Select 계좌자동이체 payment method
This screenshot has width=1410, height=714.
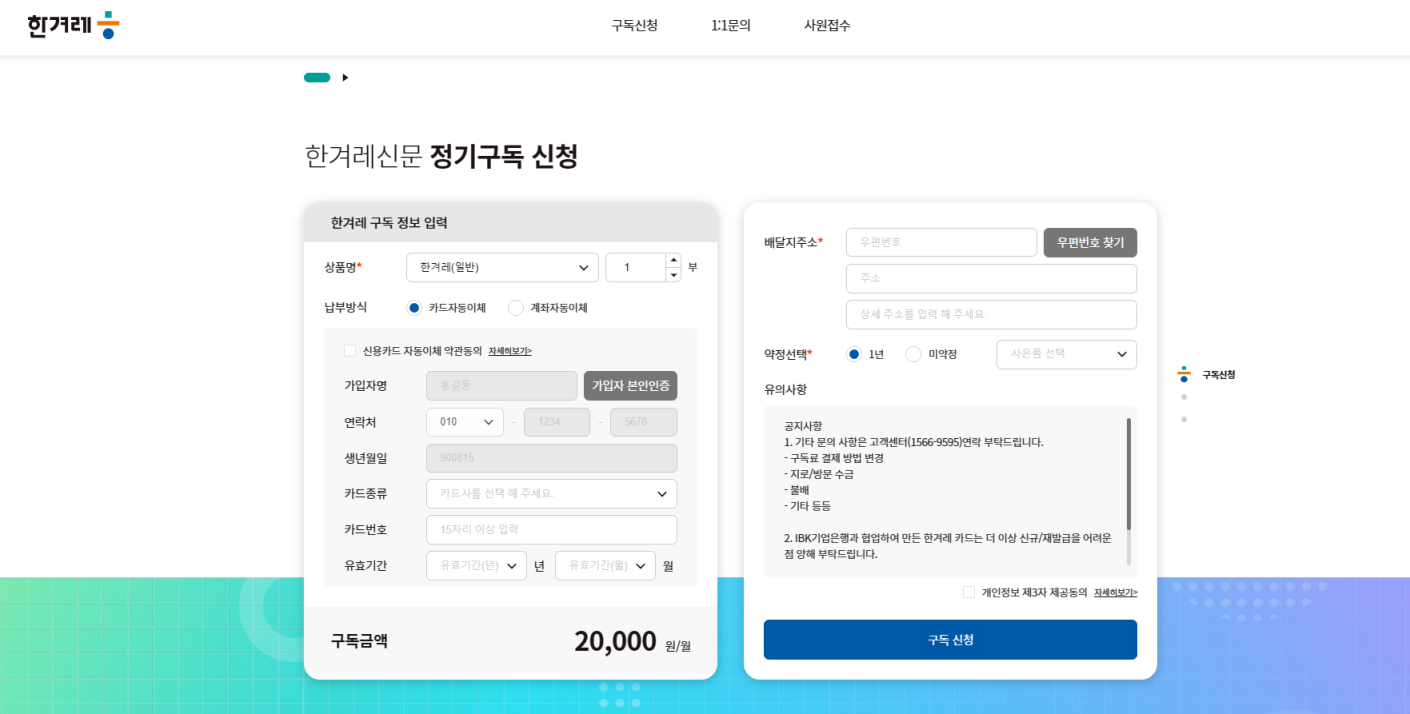pos(516,308)
